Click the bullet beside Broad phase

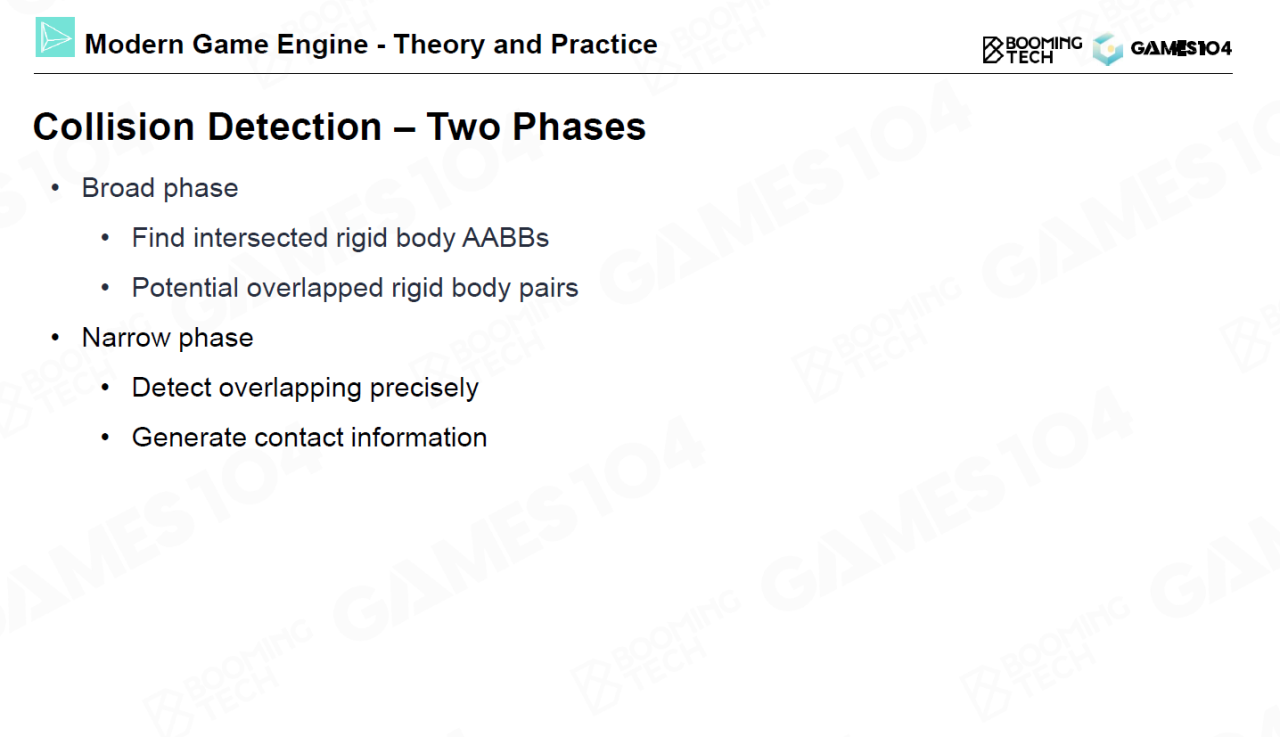(x=57, y=189)
